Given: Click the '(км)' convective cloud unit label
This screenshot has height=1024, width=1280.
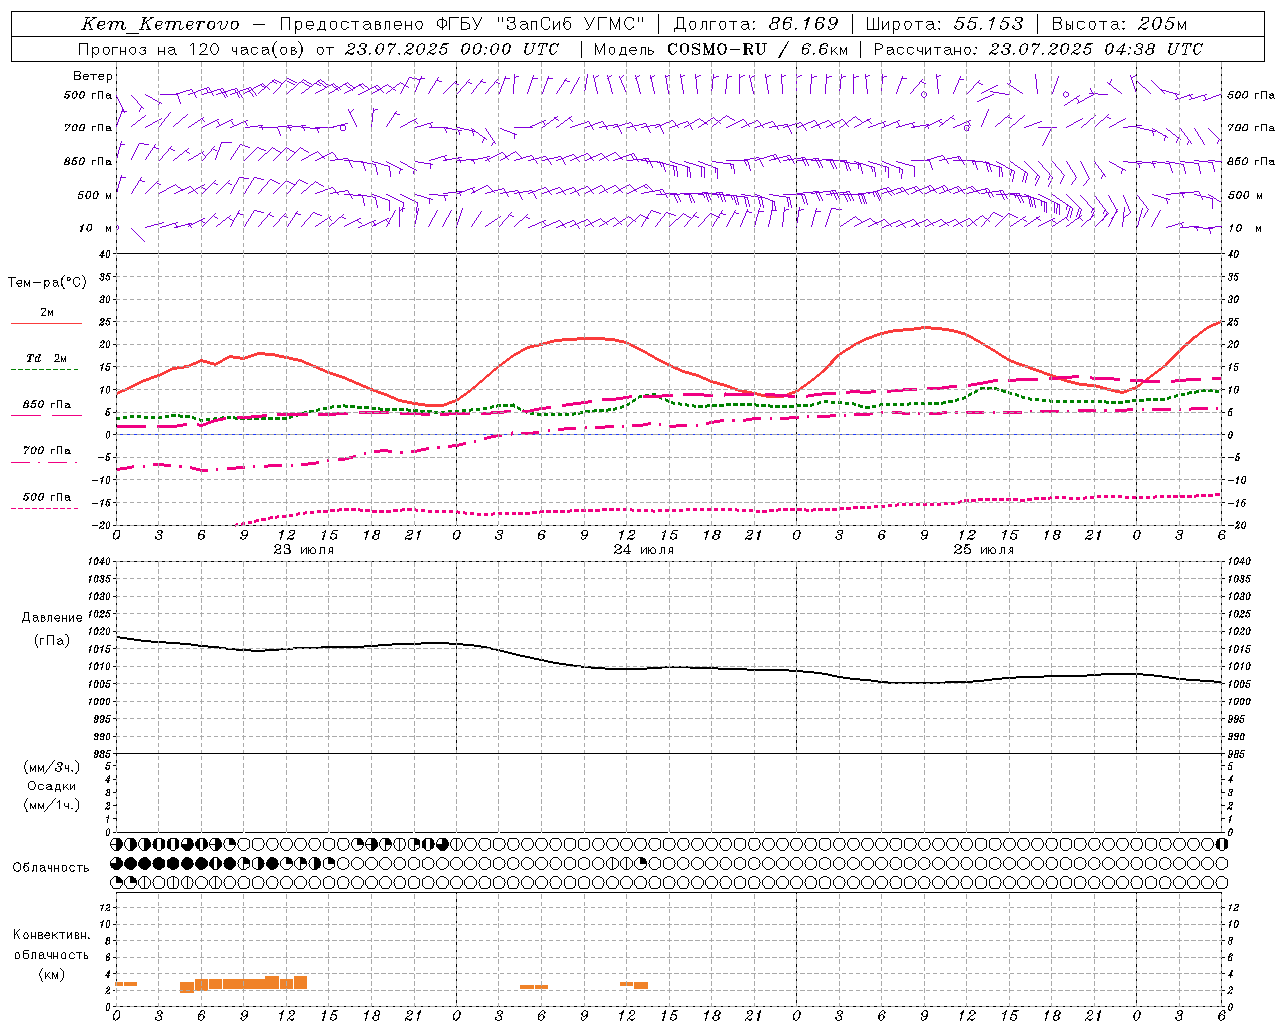Looking at the screenshot, I should (51, 974).
